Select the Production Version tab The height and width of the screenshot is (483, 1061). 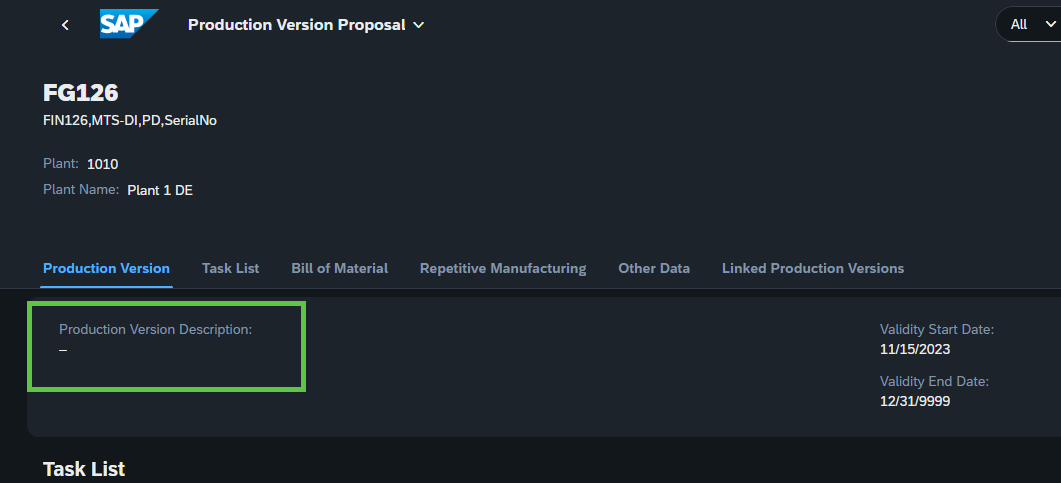point(106,269)
